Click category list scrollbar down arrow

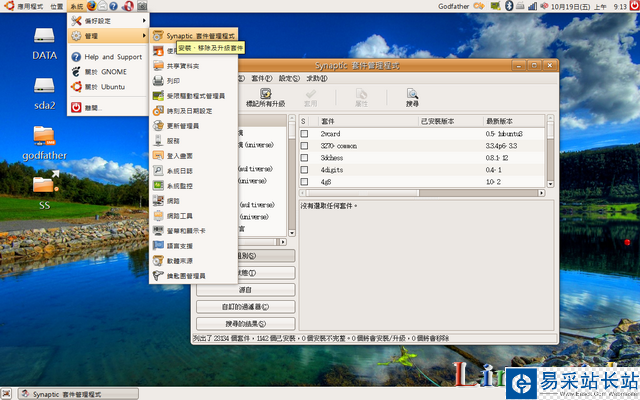[292, 233]
